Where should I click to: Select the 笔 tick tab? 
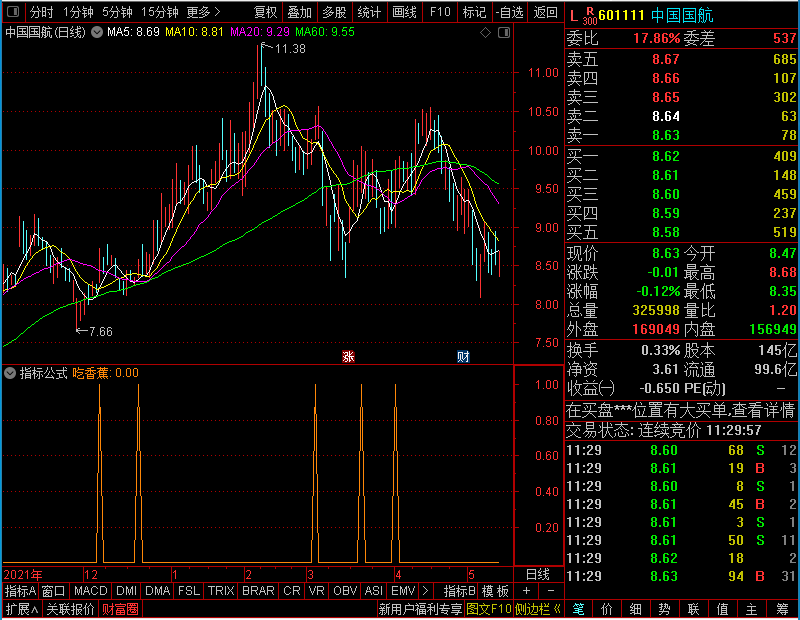coord(578,609)
